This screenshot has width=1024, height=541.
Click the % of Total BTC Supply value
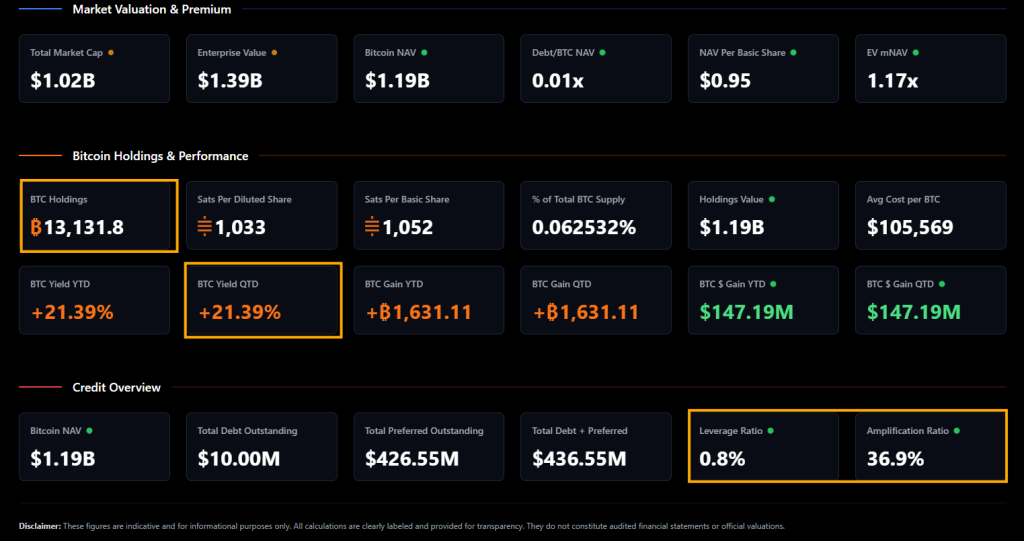(584, 227)
